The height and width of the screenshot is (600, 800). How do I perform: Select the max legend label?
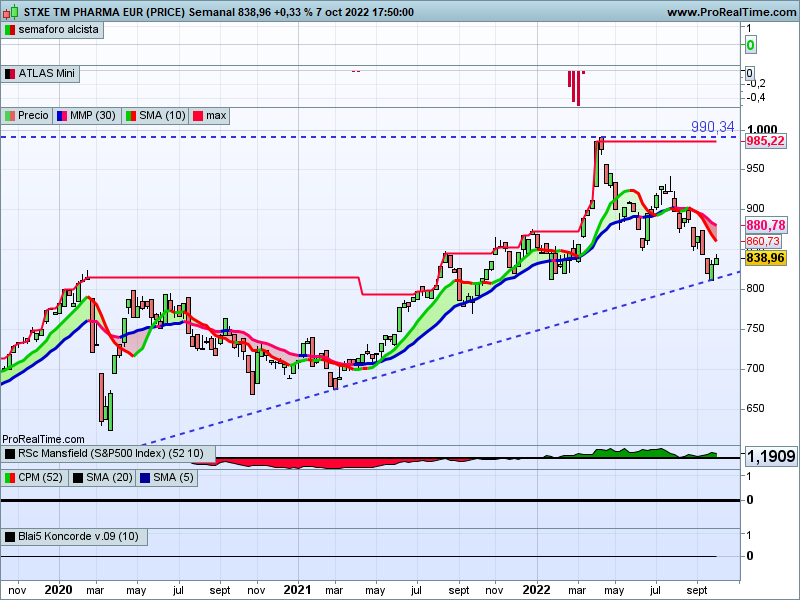(x=216, y=116)
